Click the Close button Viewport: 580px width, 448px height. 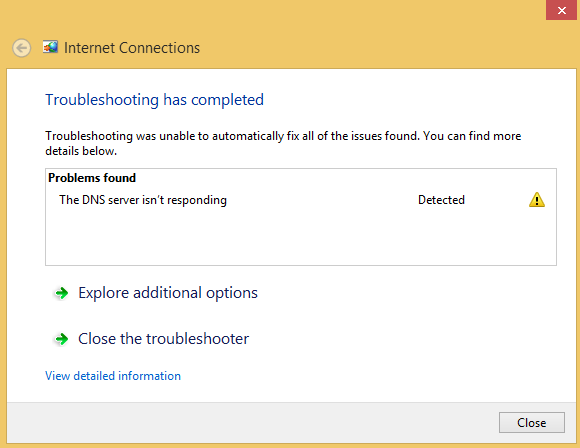click(x=532, y=422)
